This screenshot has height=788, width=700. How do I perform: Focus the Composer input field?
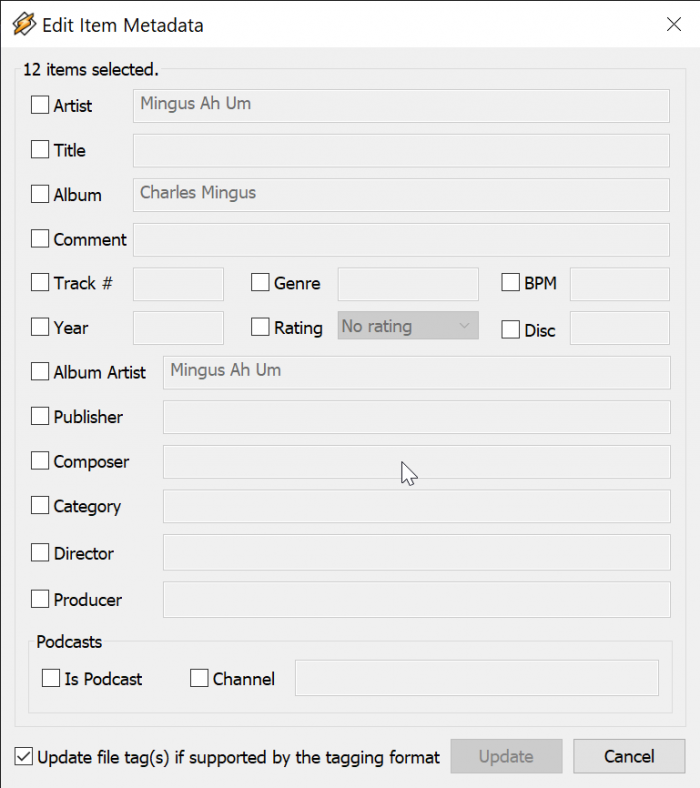[x=416, y=462]
